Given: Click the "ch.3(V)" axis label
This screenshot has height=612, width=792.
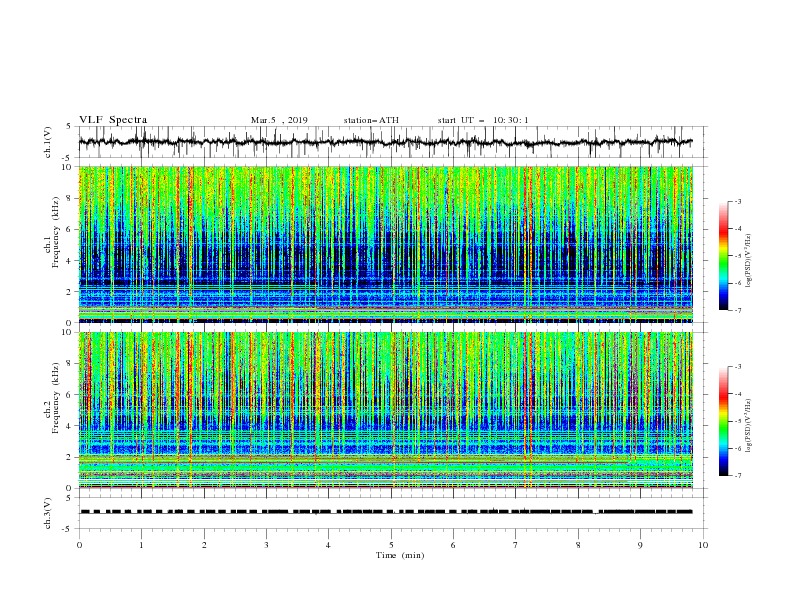Looking at the screenshot, I should tap(48, 513).
